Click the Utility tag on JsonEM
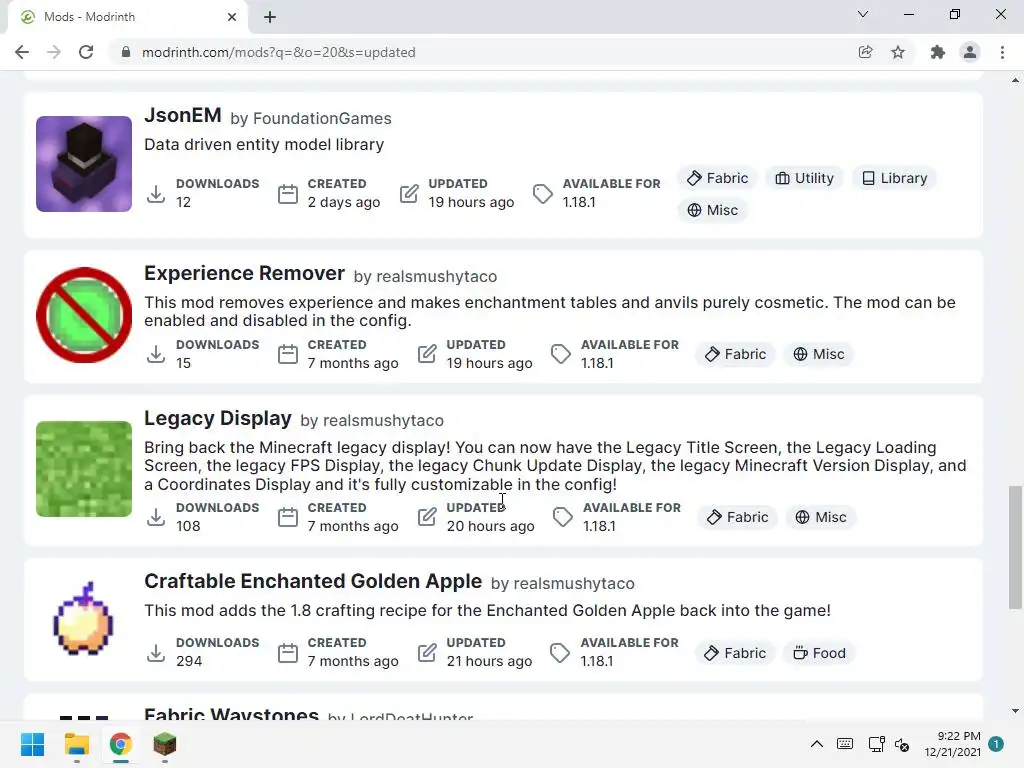This screenshot has width=1024, height=768. (804, 178)
